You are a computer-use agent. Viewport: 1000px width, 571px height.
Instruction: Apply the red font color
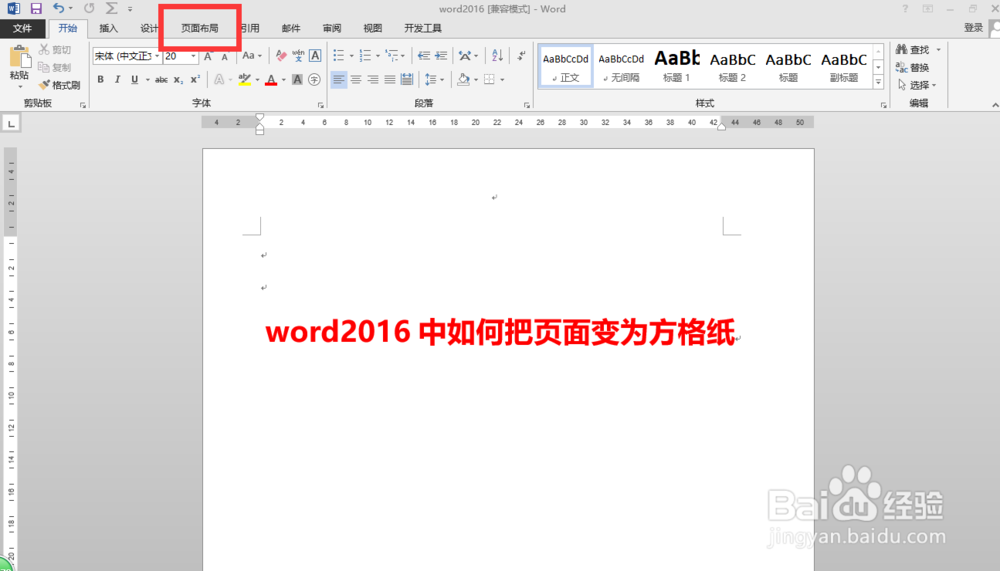(x=271, y=80)
